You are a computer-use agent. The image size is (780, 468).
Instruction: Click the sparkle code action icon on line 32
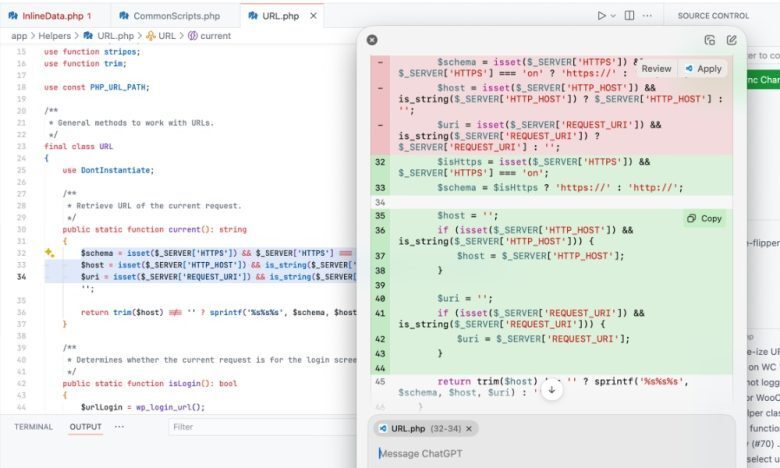pos(49,253)
